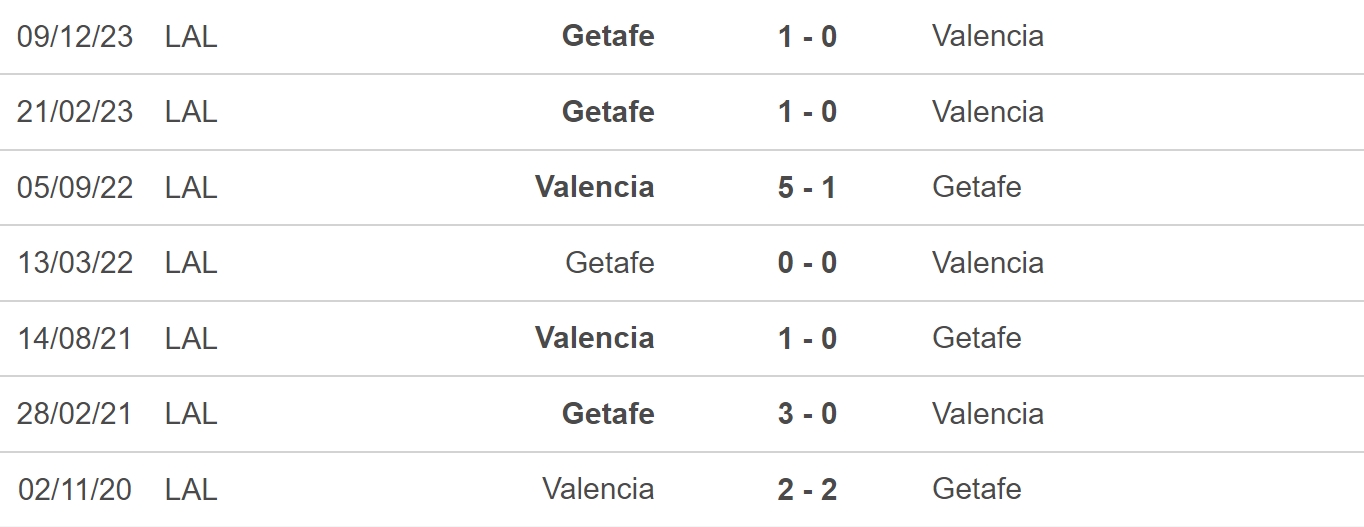
Task: Click Valencia away team on 09/12/23 row
Action: (x=988, y=36)
